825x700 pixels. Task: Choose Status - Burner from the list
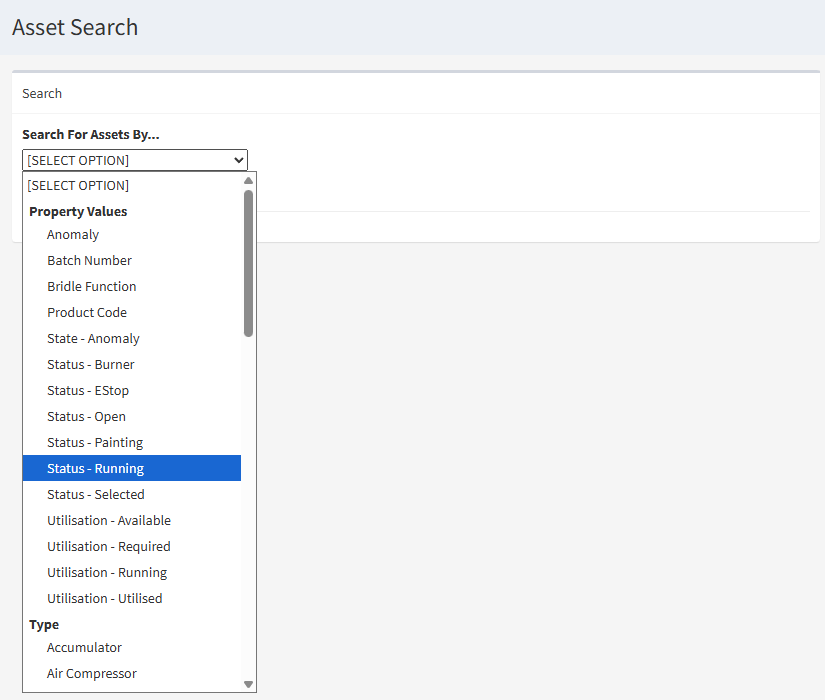point(91,364)
